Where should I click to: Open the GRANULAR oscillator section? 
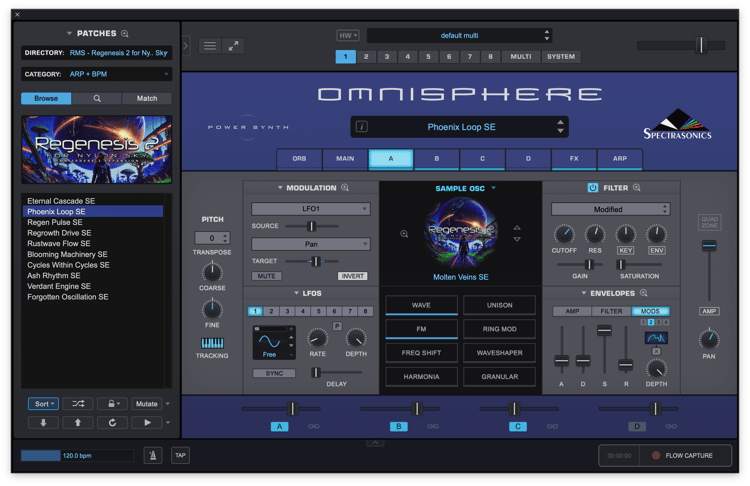pos(500,376)
